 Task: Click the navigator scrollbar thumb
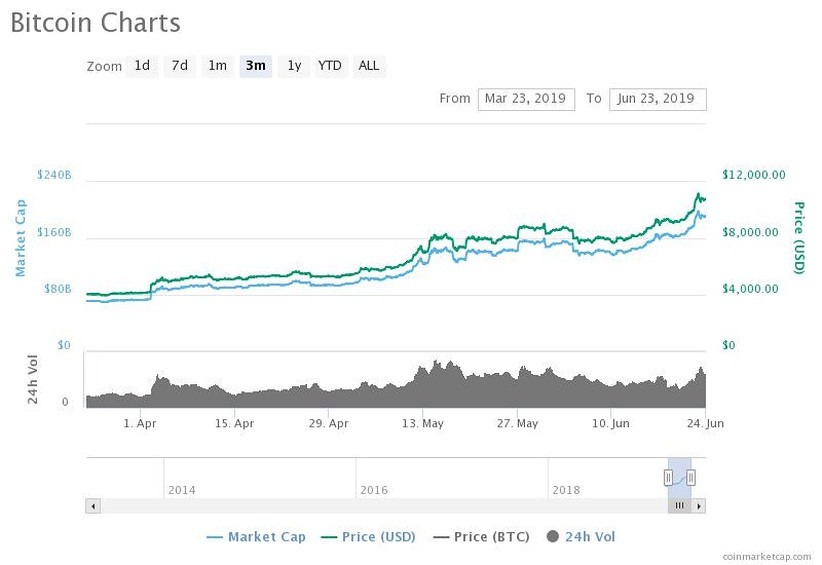click(x=679, y=506)
